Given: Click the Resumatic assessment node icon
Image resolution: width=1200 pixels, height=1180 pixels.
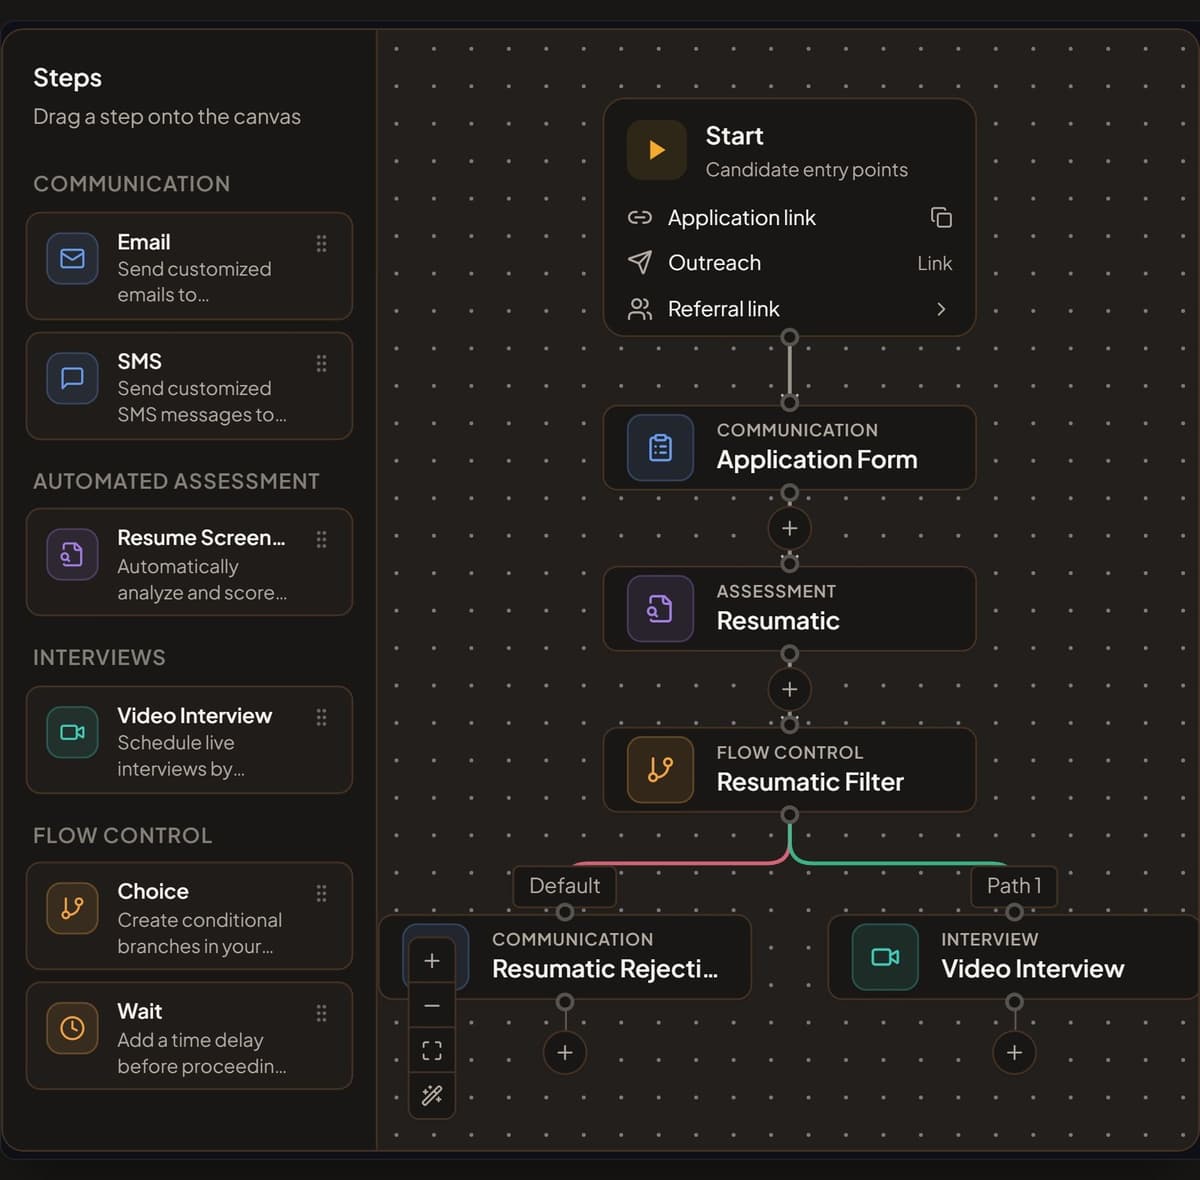Looking at the screenshot, I should (x=660, y=609).
